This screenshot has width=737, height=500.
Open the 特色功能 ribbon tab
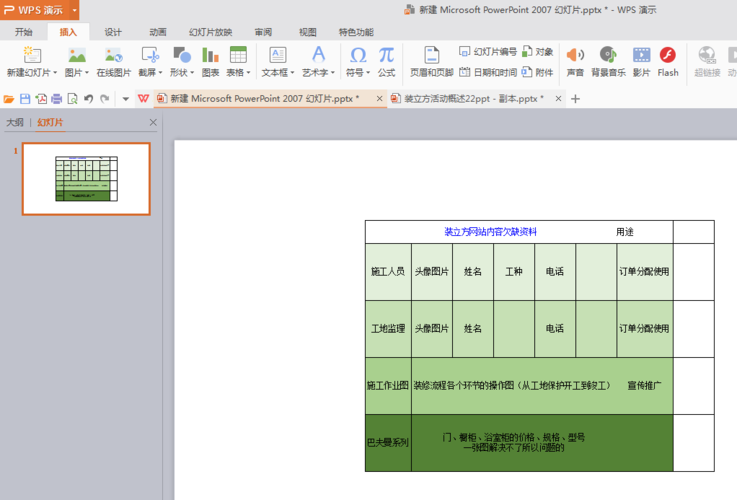pos(356,32)
